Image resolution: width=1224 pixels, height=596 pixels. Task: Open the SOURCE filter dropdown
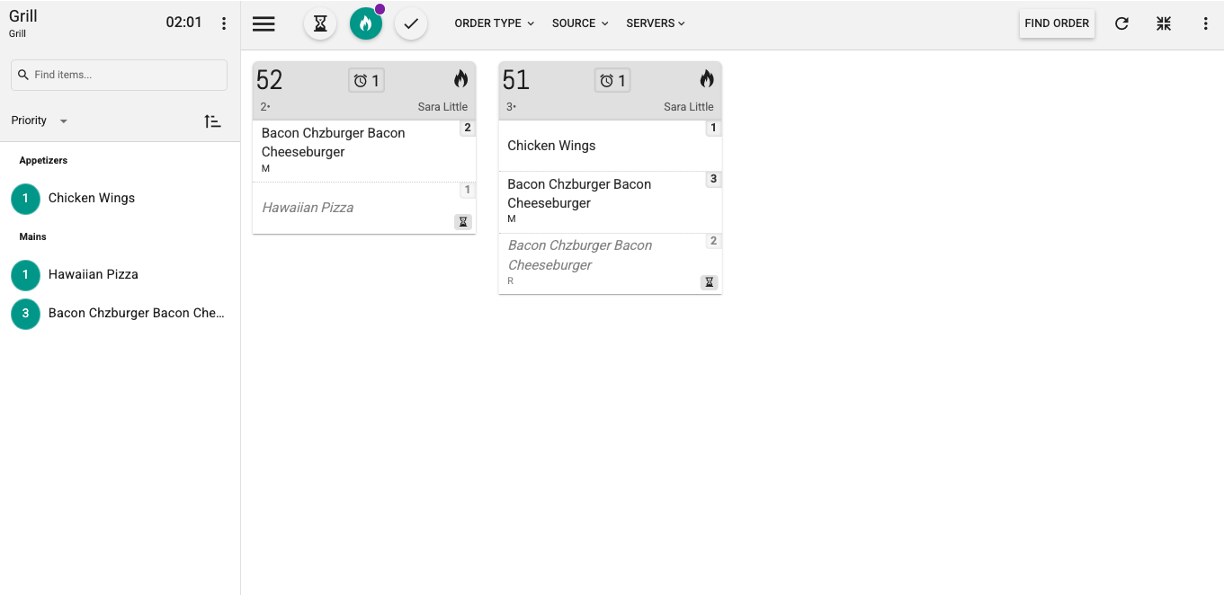(x=580, y=23)
